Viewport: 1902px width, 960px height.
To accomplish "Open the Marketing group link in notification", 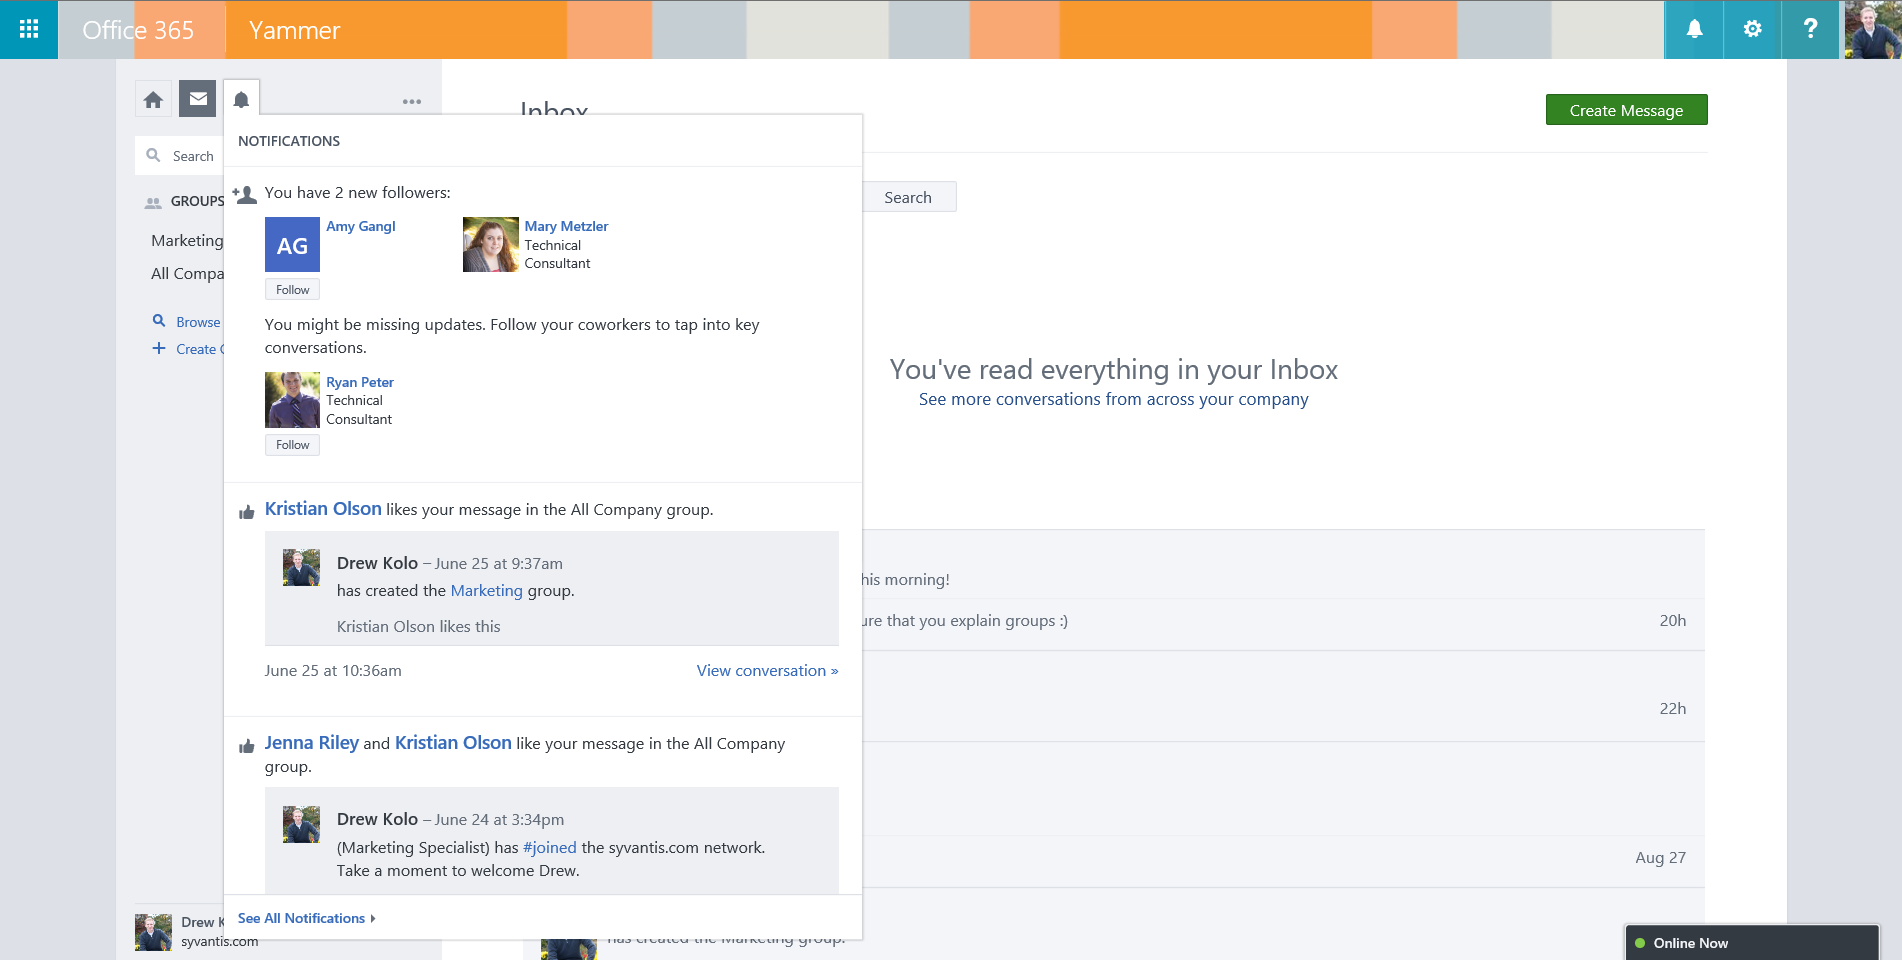I will tap(486, 590).
